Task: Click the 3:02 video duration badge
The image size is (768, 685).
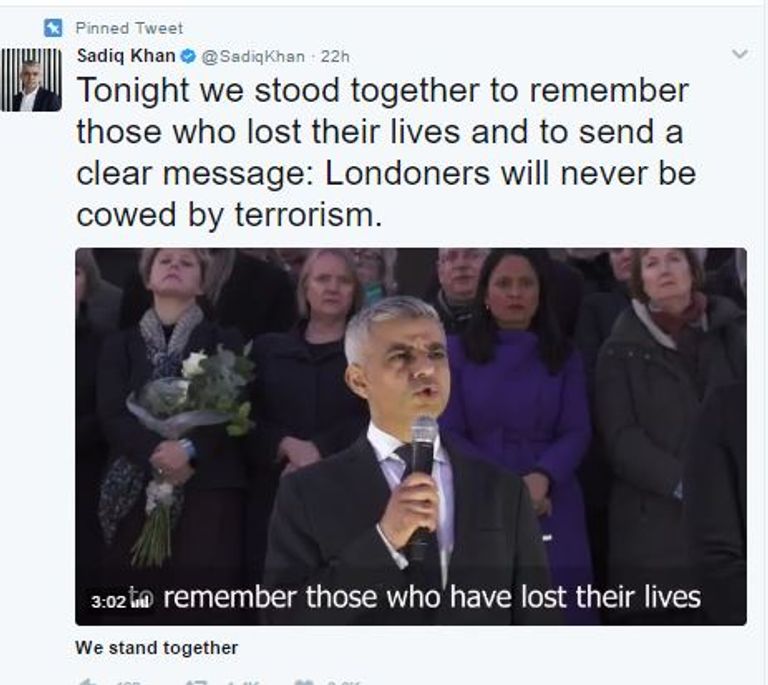Action: click(109, 602)
